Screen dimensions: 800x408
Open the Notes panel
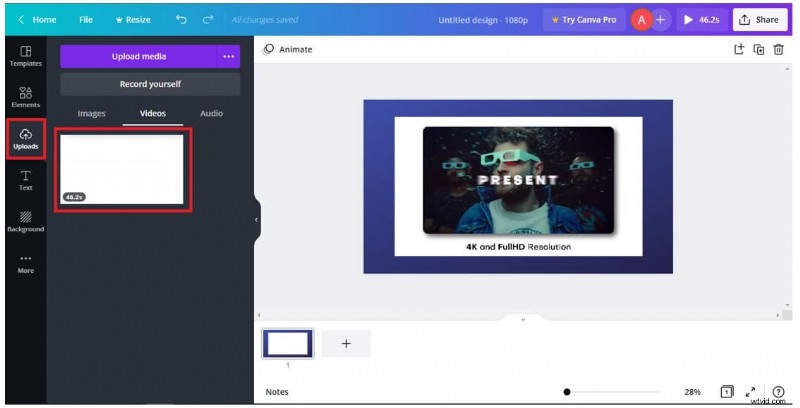point(277,392)
